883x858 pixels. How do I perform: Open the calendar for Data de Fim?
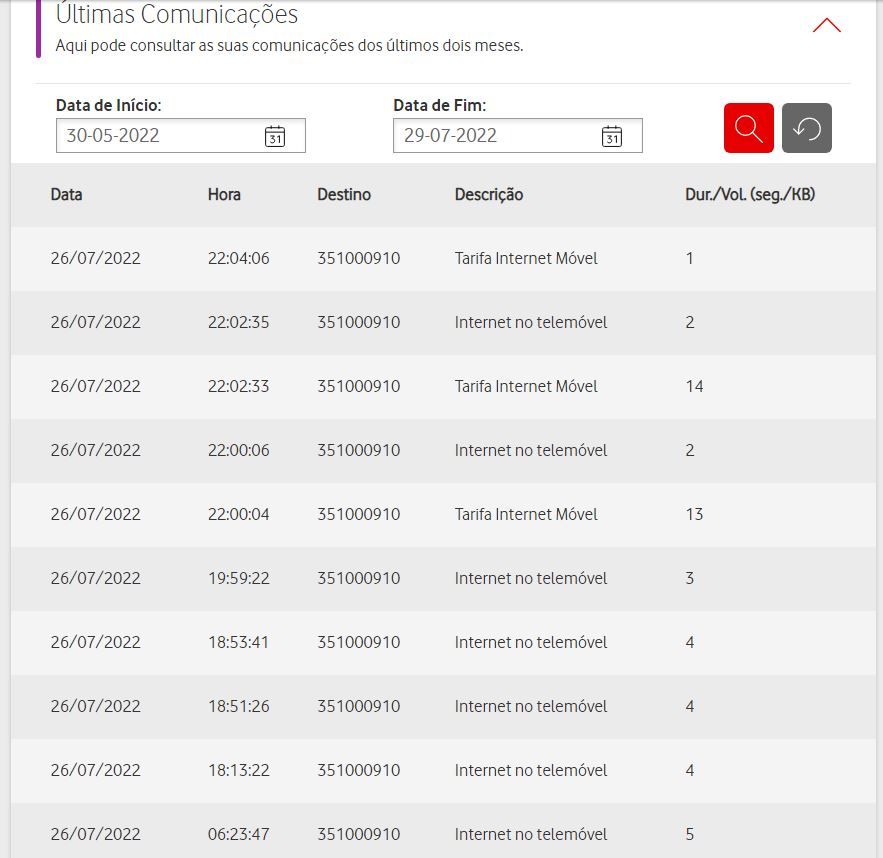[x=612, y=136]
